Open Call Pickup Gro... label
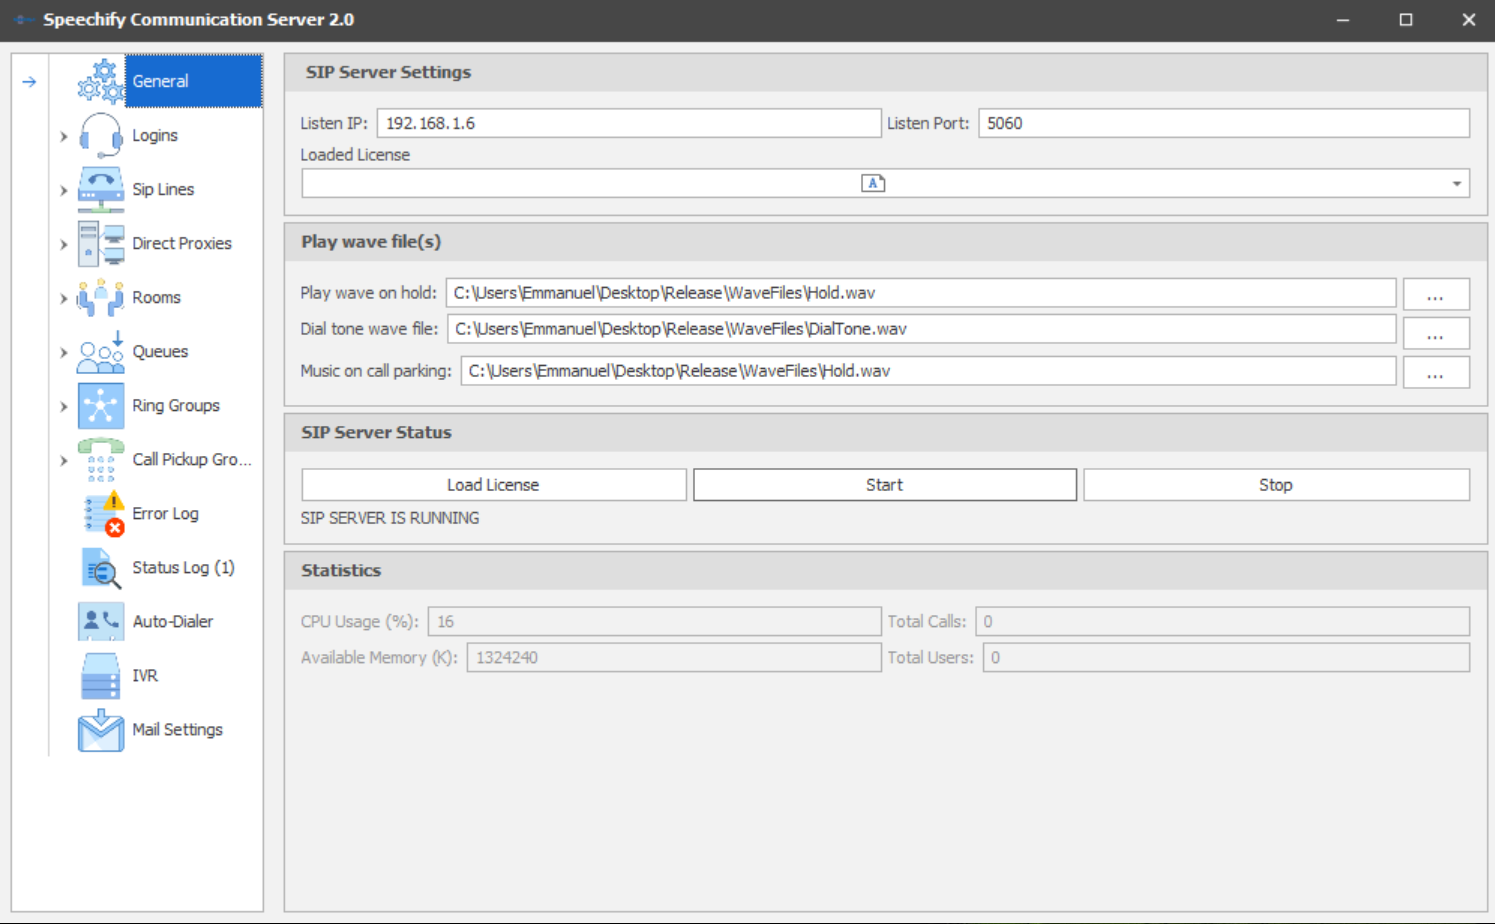Image resolution: width=1495 pixels, height=924 pixels. pyautogui.click(x=192, y=459)
